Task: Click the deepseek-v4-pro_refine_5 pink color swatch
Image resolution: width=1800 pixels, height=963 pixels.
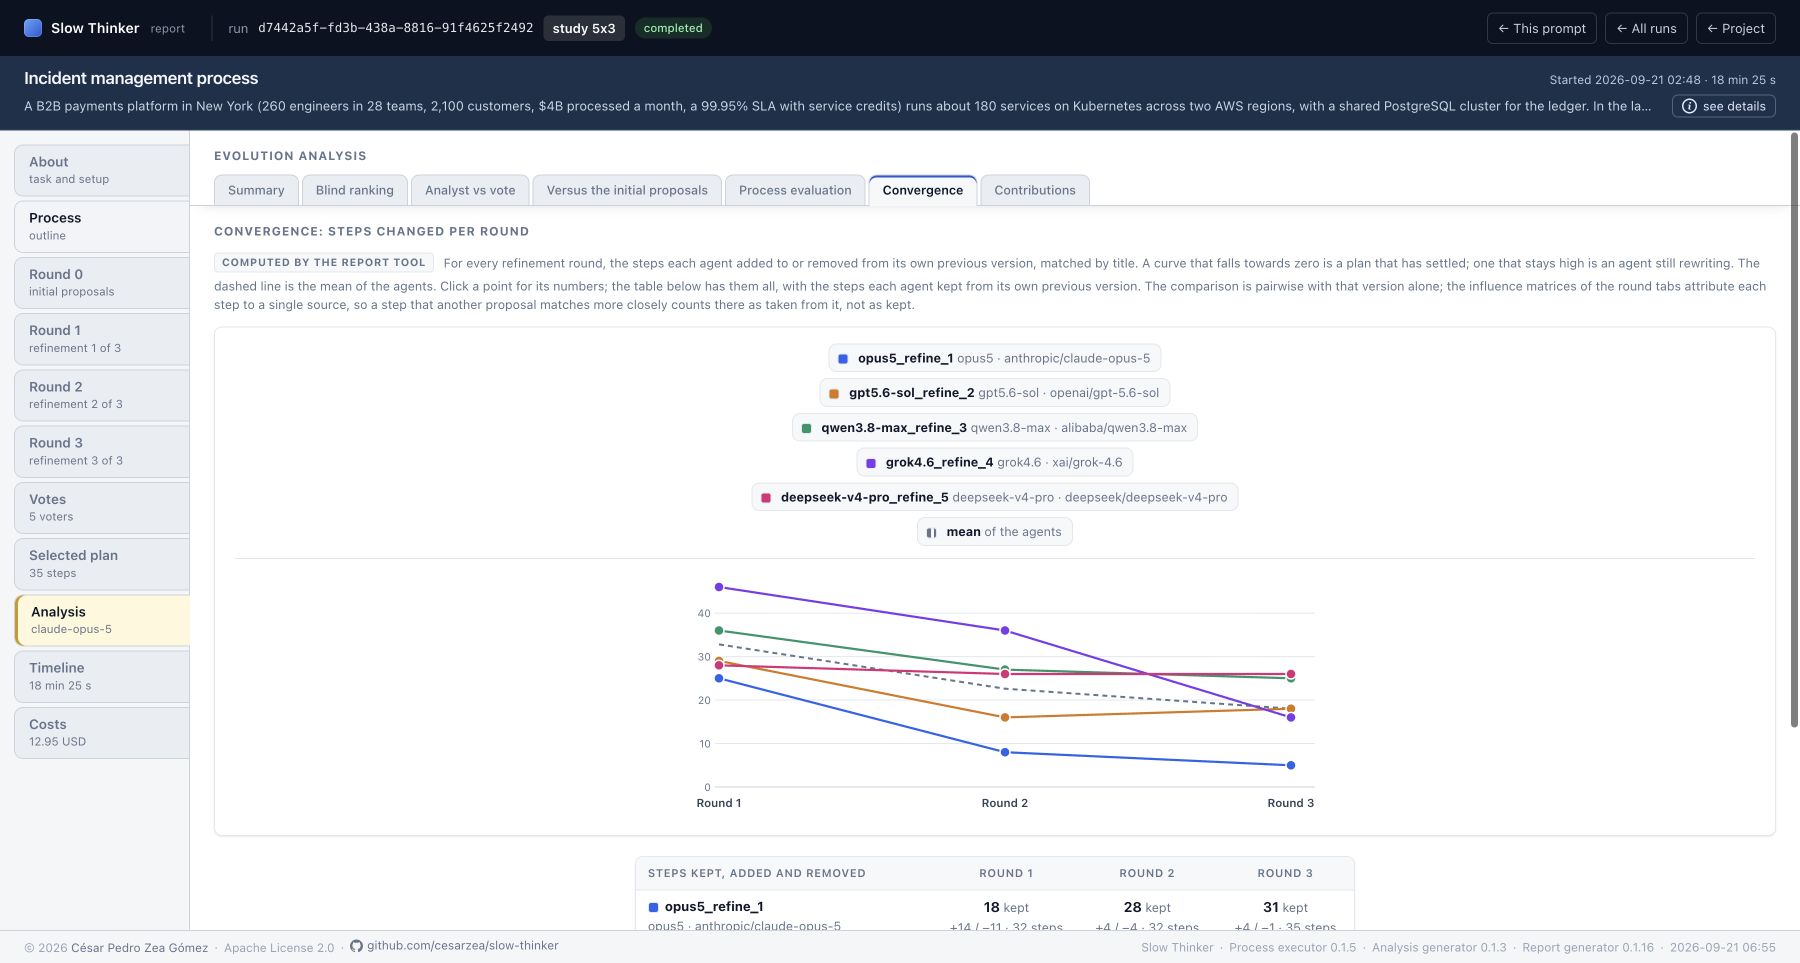Action: click(x=766, y=497)
